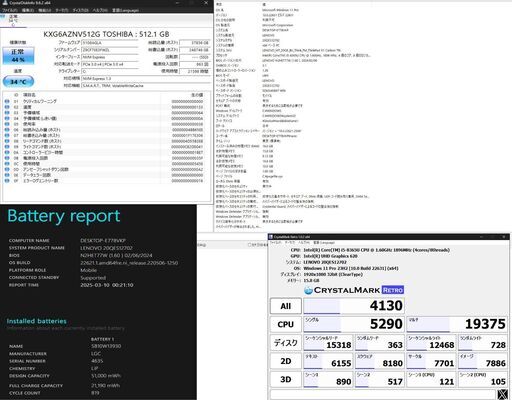Click status icon of row 01 クリティカルワーニング
512x400 pixels.
click(x=7, y=101)
